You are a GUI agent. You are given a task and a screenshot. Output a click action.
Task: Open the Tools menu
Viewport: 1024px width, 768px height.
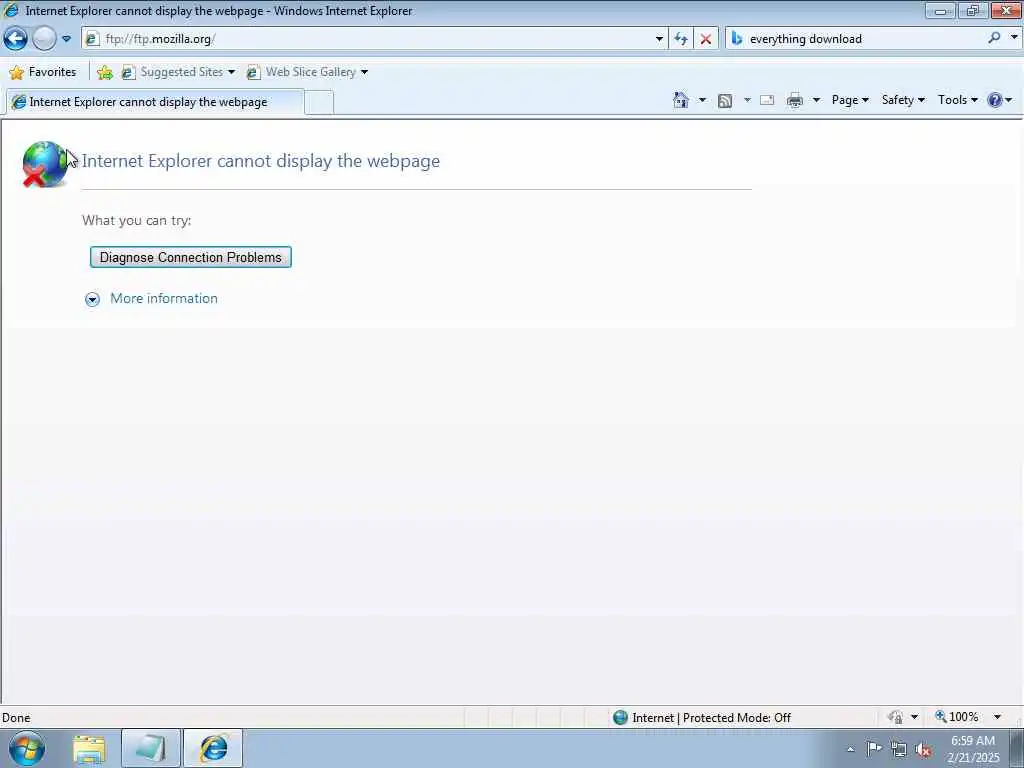957,100
